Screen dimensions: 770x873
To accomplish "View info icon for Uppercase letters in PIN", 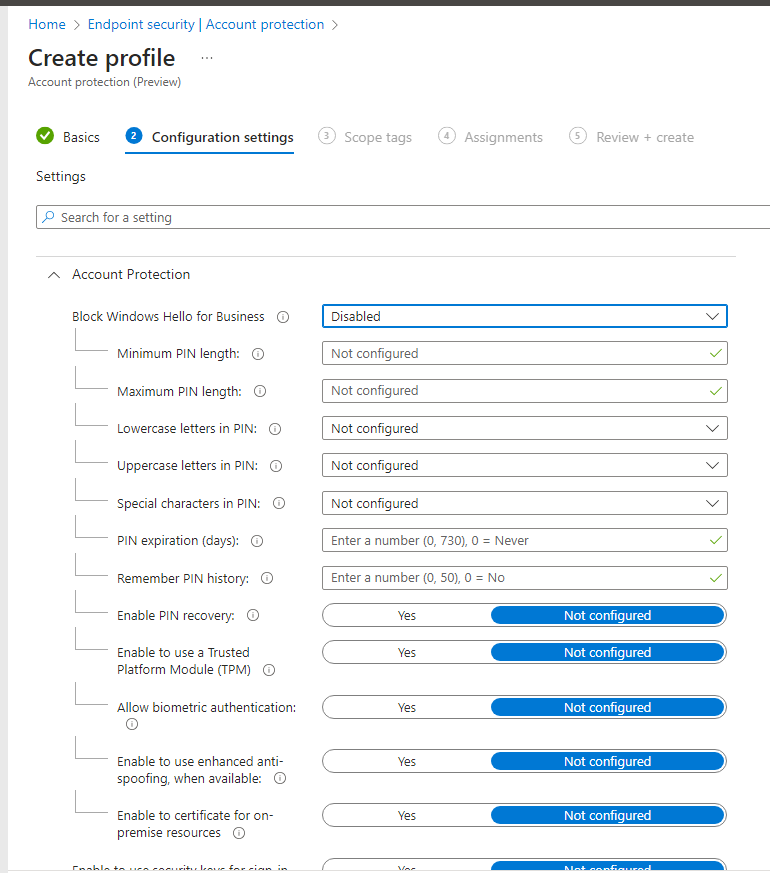I will 276,466.
